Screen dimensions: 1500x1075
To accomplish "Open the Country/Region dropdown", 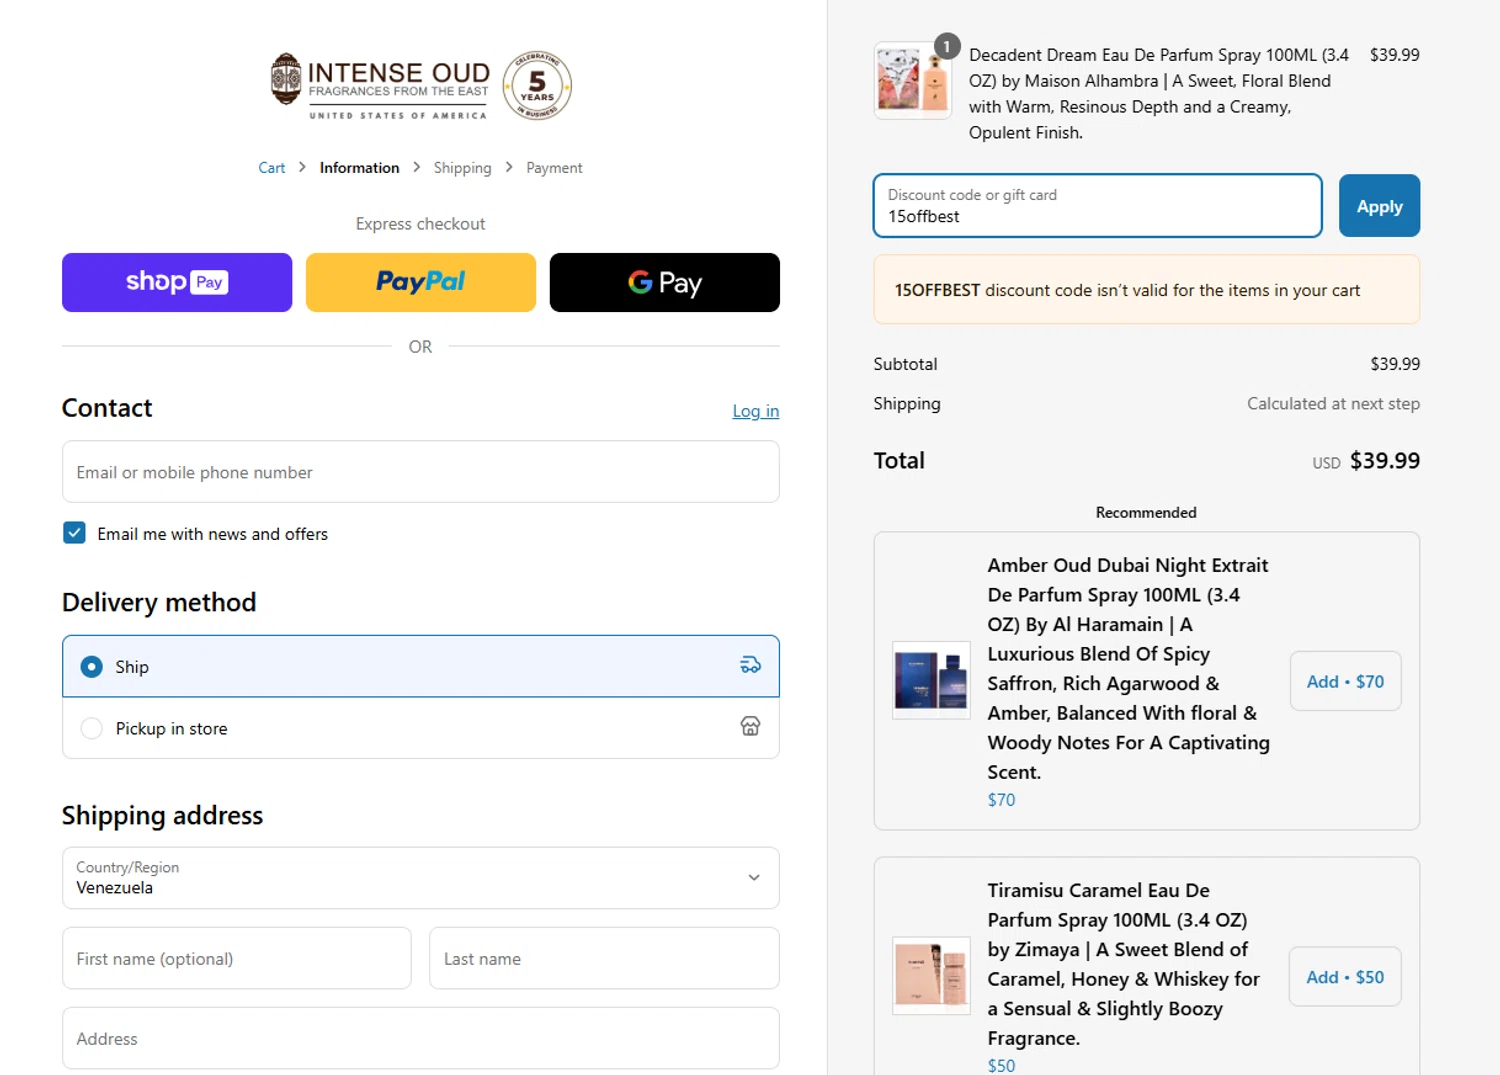I will point(421,878).
